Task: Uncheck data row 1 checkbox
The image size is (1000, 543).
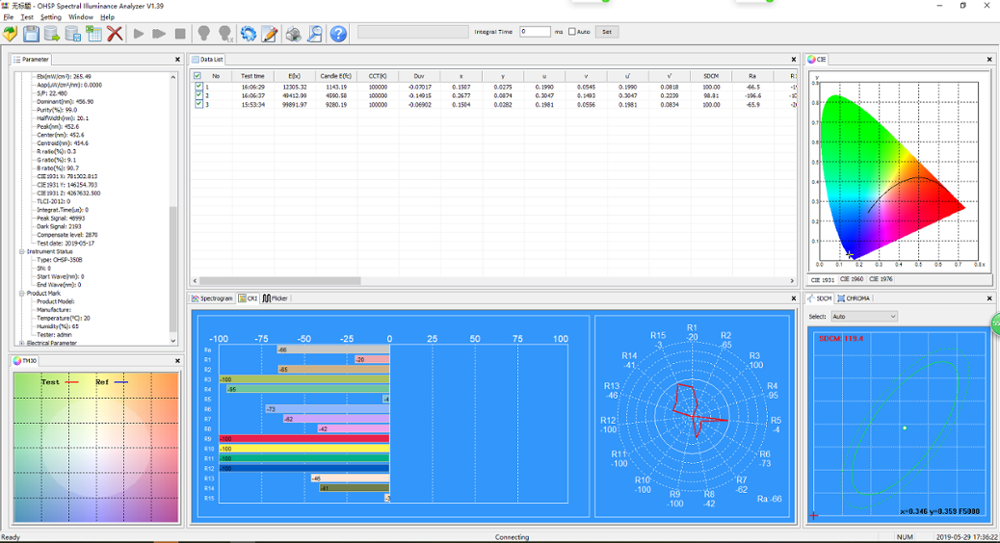Action: tap(198, 87)
